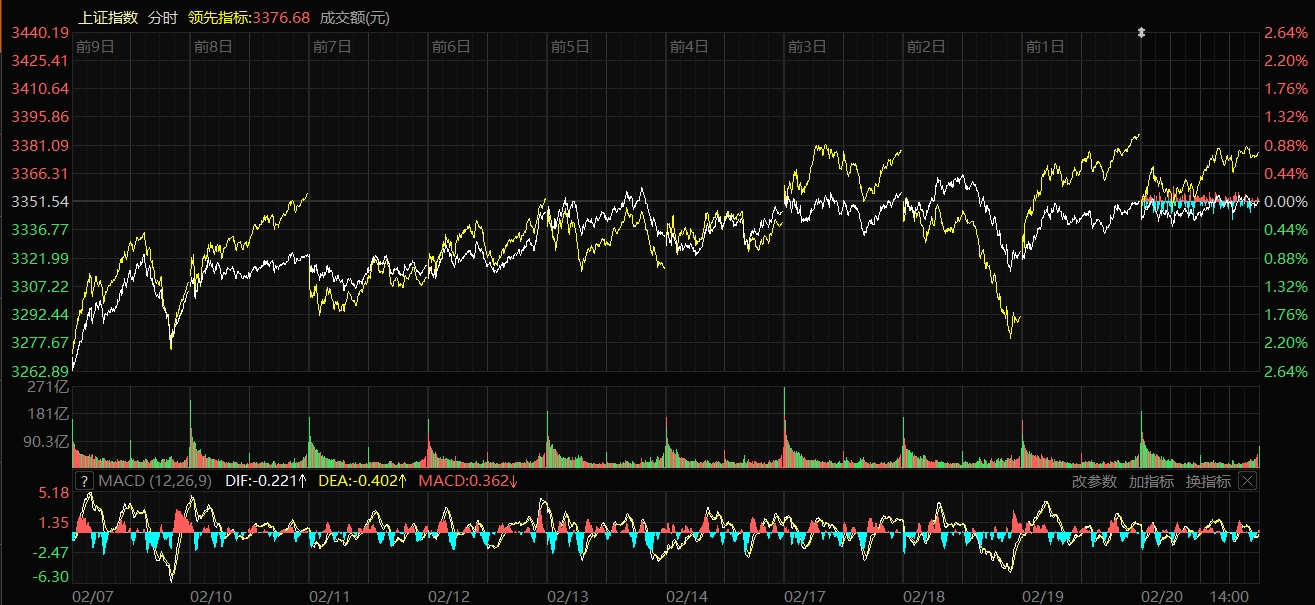Open 换指标 to switch indicator

[1208, 481]
